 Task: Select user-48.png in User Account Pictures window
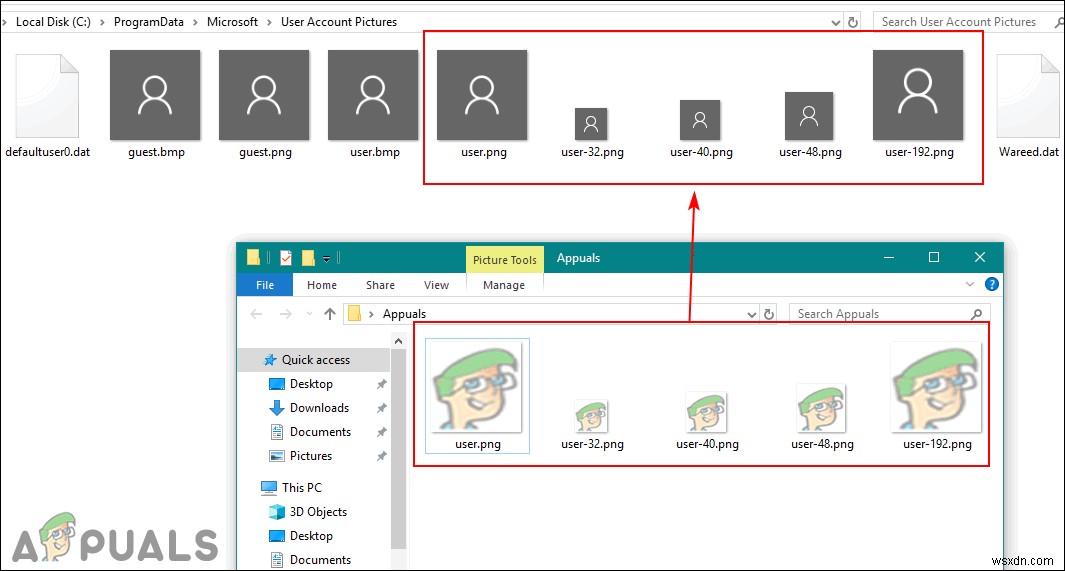(810, 126)
